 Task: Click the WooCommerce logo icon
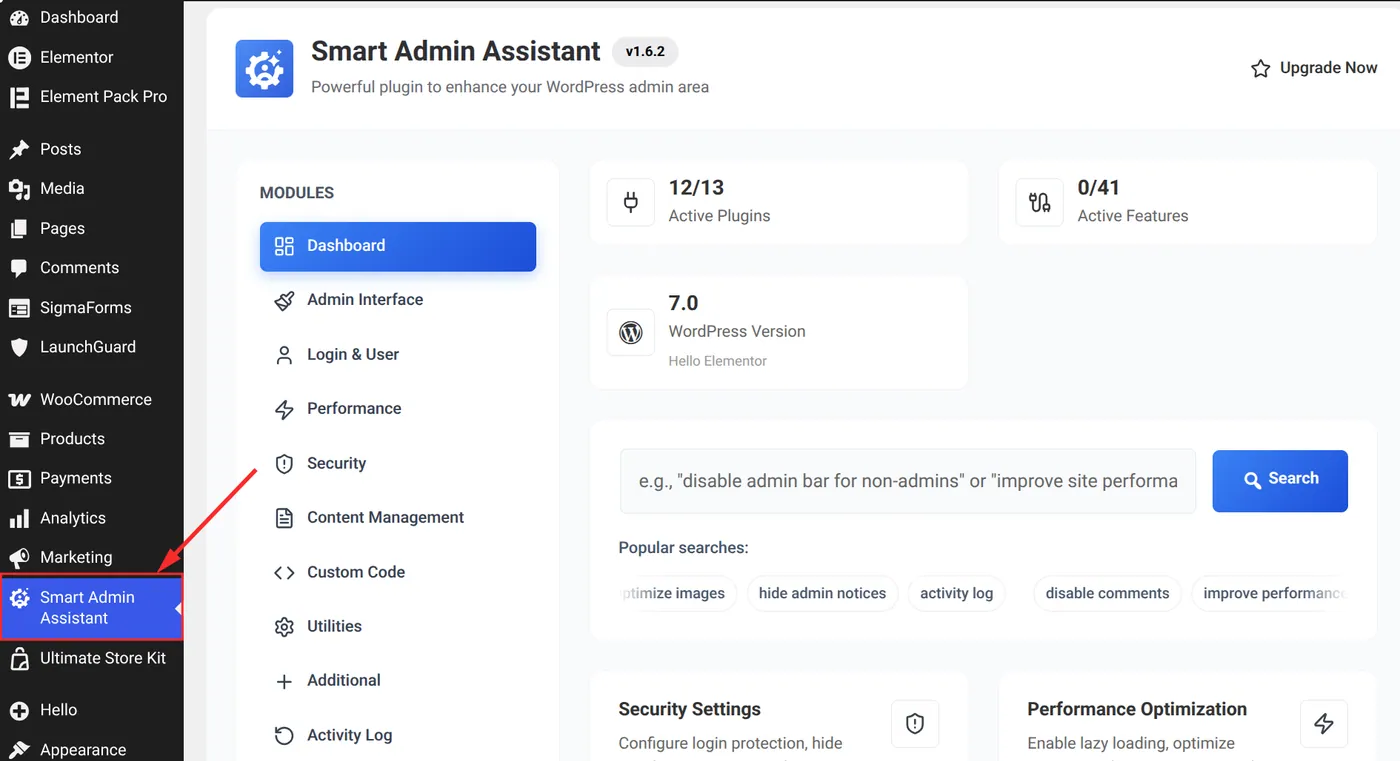coord(19,399)
